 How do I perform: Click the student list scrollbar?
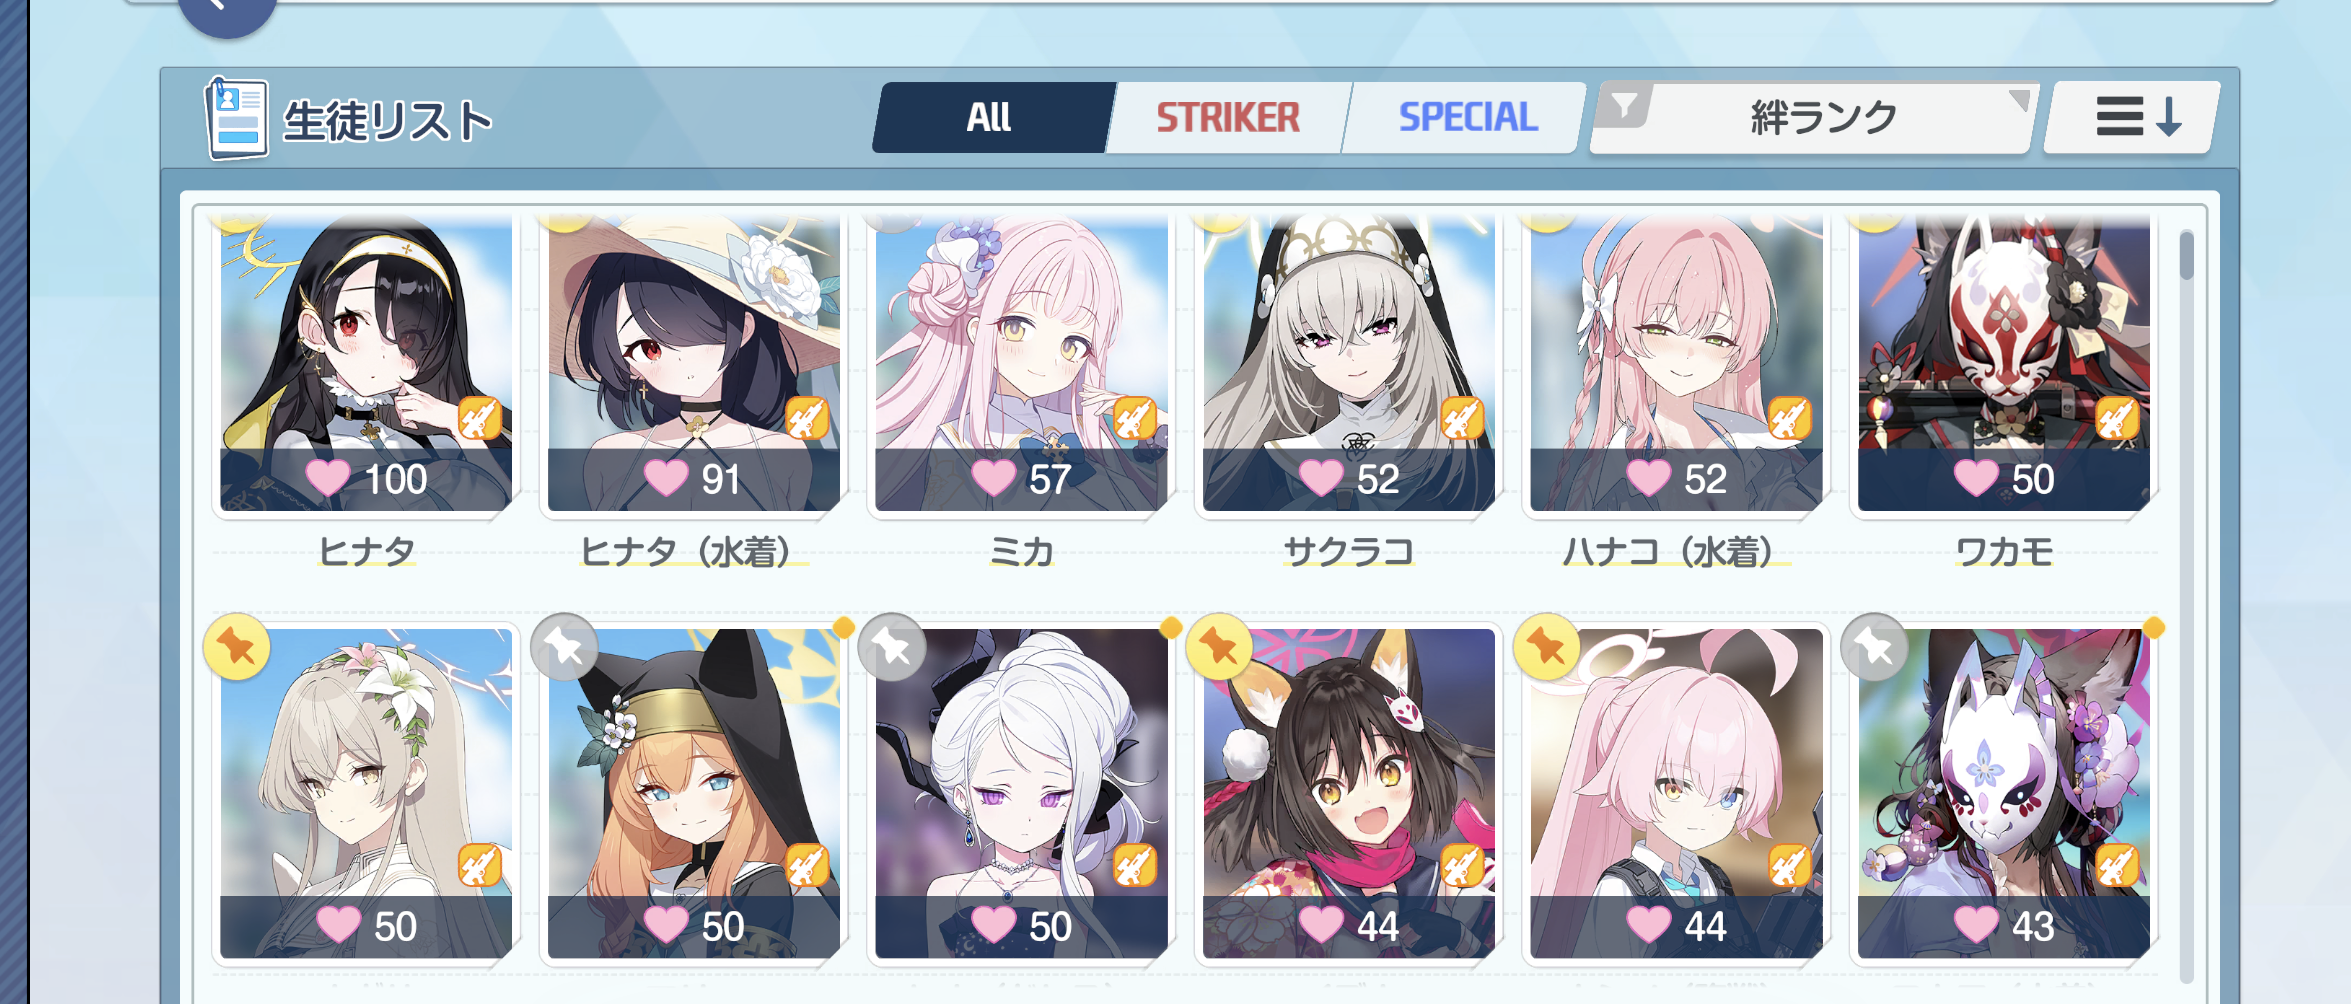[2187, 600]
